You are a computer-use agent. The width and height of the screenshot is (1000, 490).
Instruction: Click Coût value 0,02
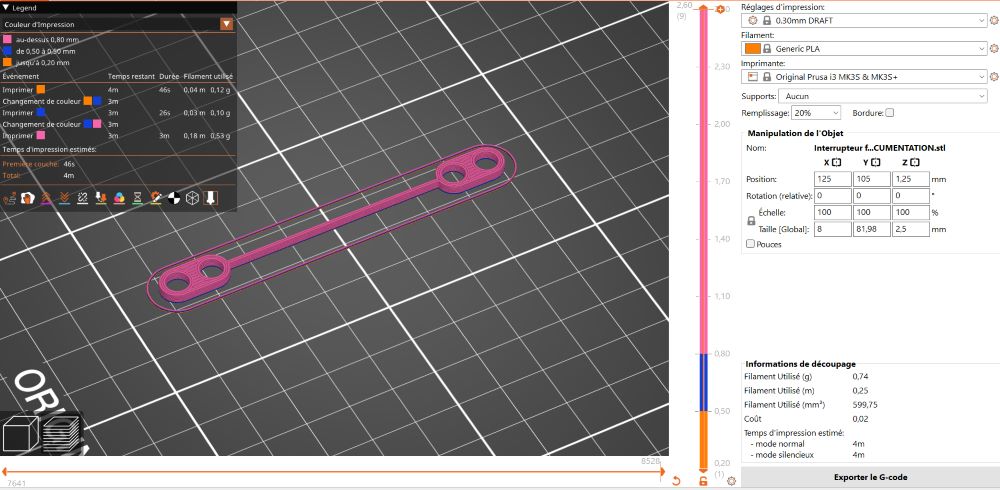click(860, 419)
